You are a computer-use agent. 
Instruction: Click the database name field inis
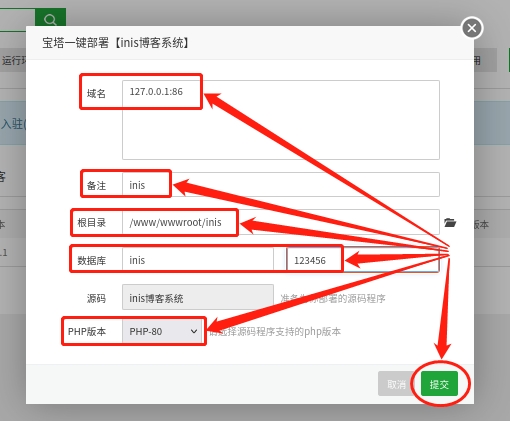pyautogui.click(x=198, y=260)
